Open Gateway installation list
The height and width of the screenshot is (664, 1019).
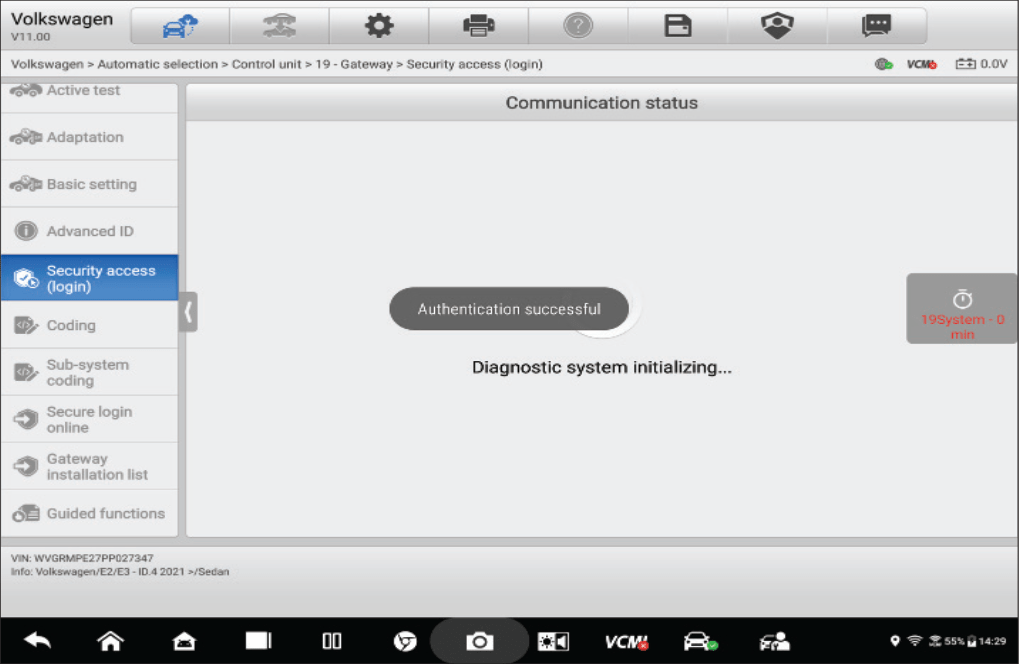point(89,466)
